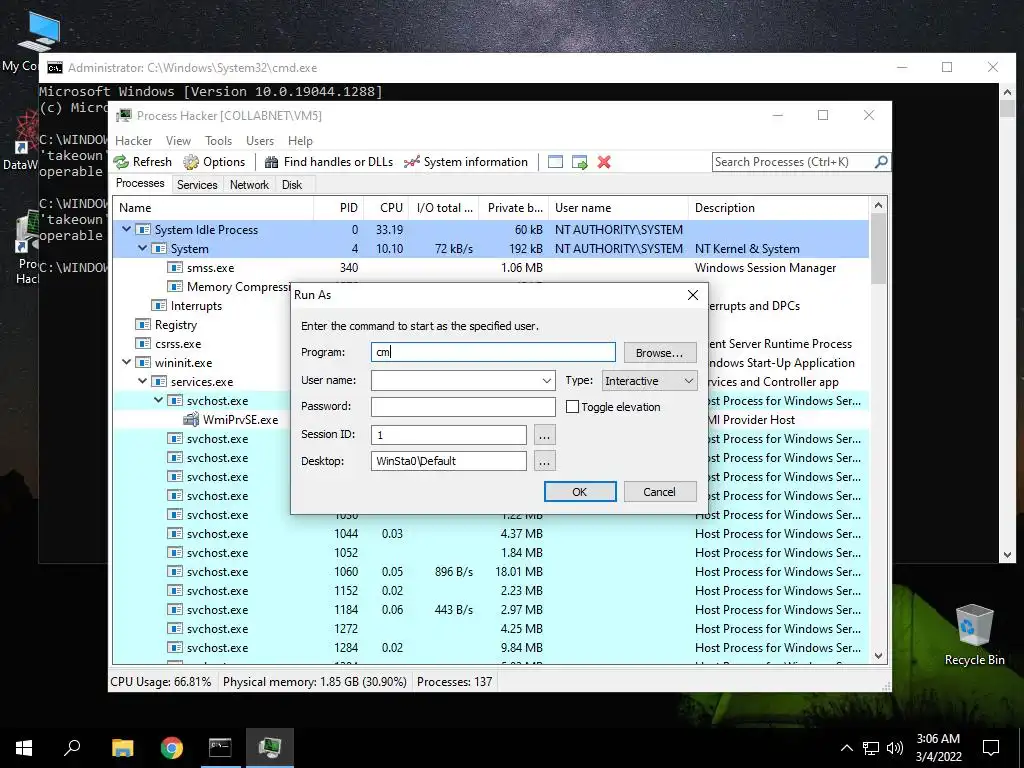The width and height of the screenshot is (1024, 768).
Task: Open the volume control in system tray
Action: click(x=895, y=748)
